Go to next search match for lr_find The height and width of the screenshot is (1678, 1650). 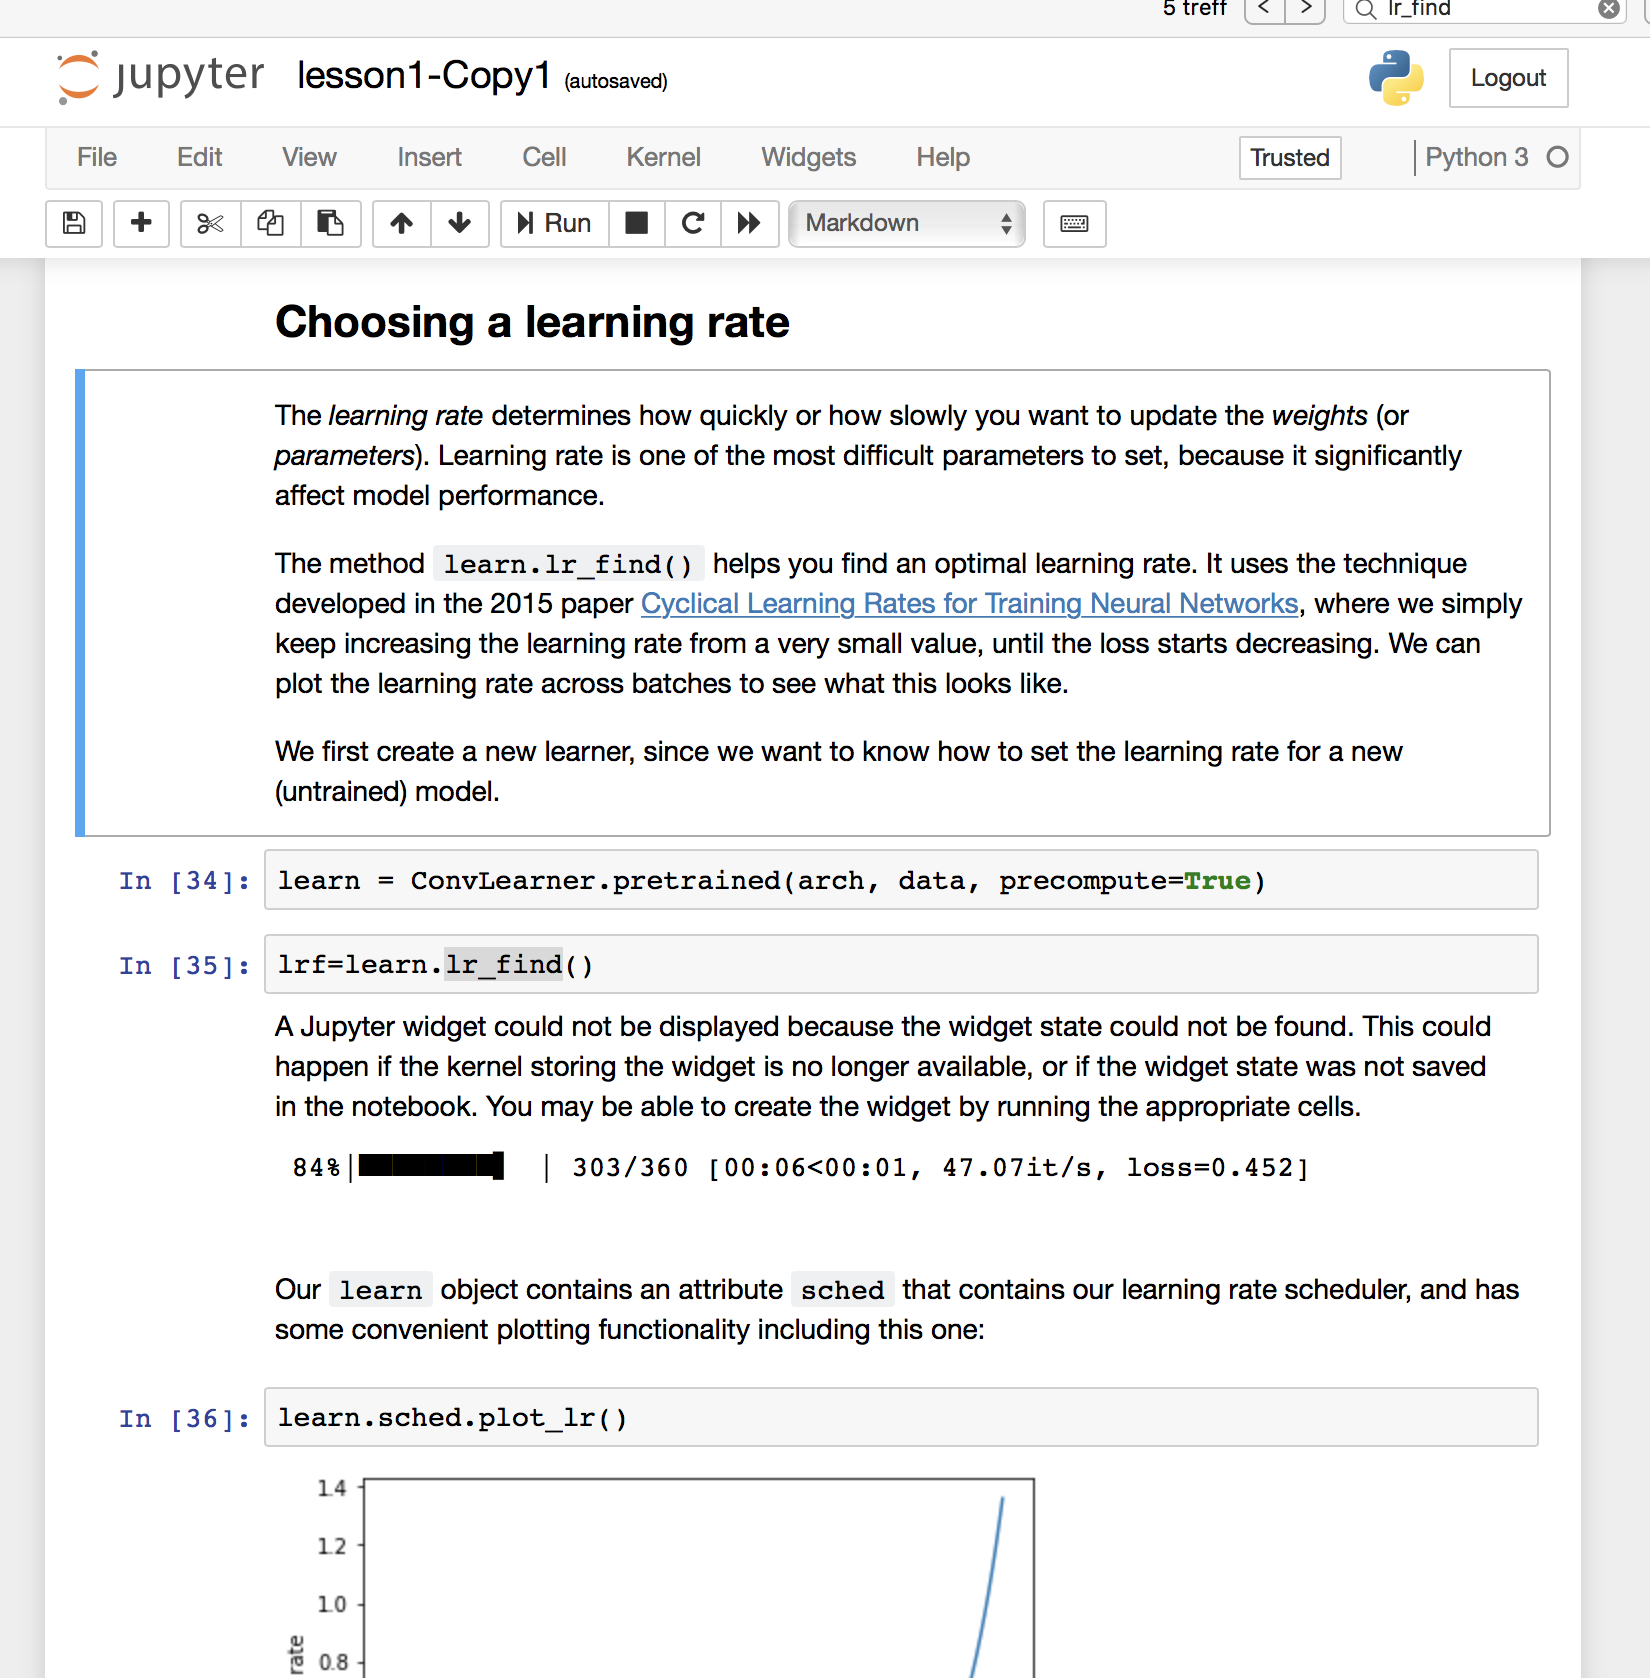click(x=1305, y=9)
